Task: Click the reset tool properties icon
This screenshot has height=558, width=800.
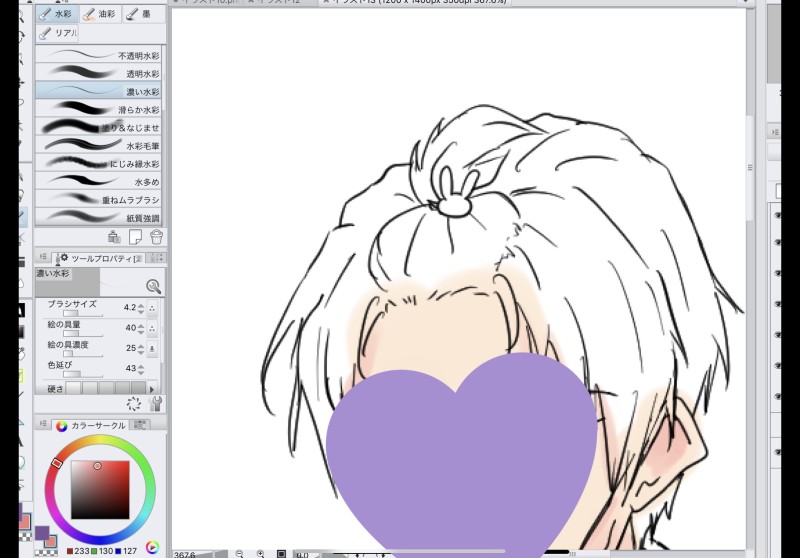Action: 134,404
